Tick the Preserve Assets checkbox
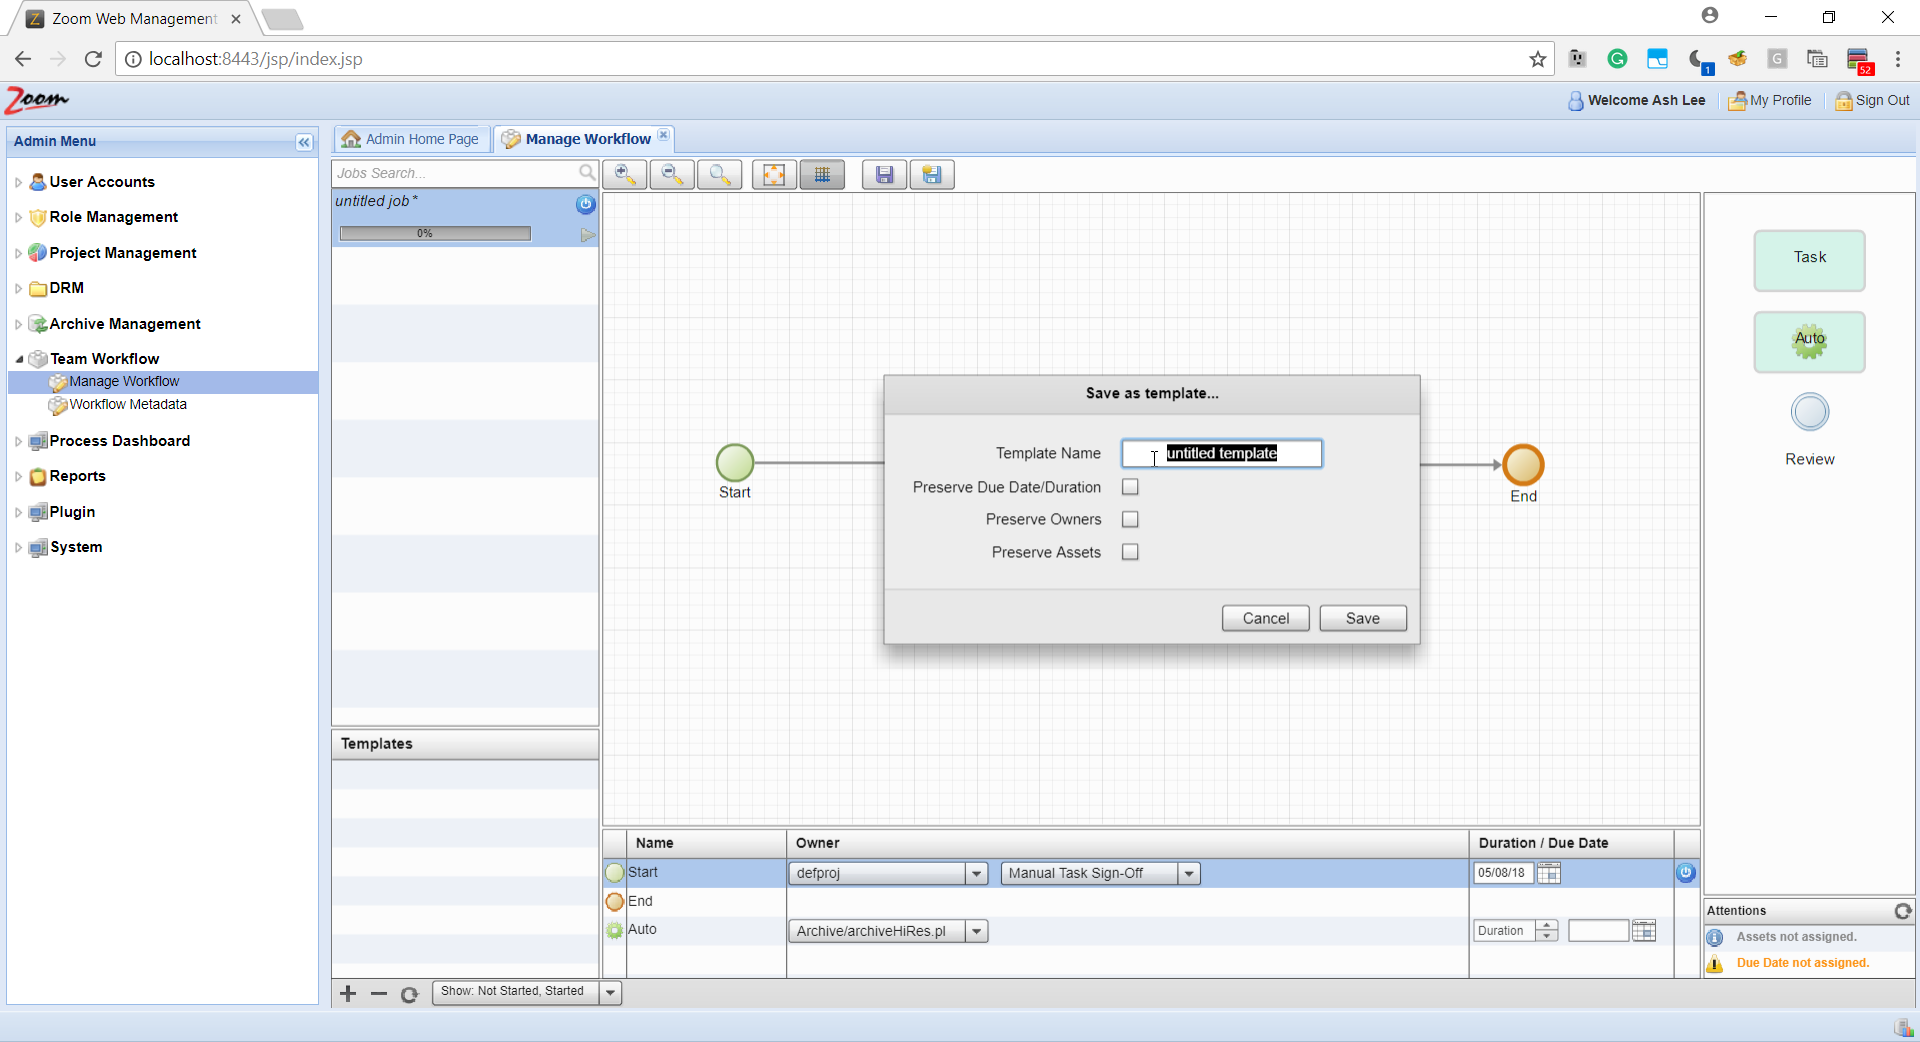1920x1042 pixels. [x=1130, y=552]
